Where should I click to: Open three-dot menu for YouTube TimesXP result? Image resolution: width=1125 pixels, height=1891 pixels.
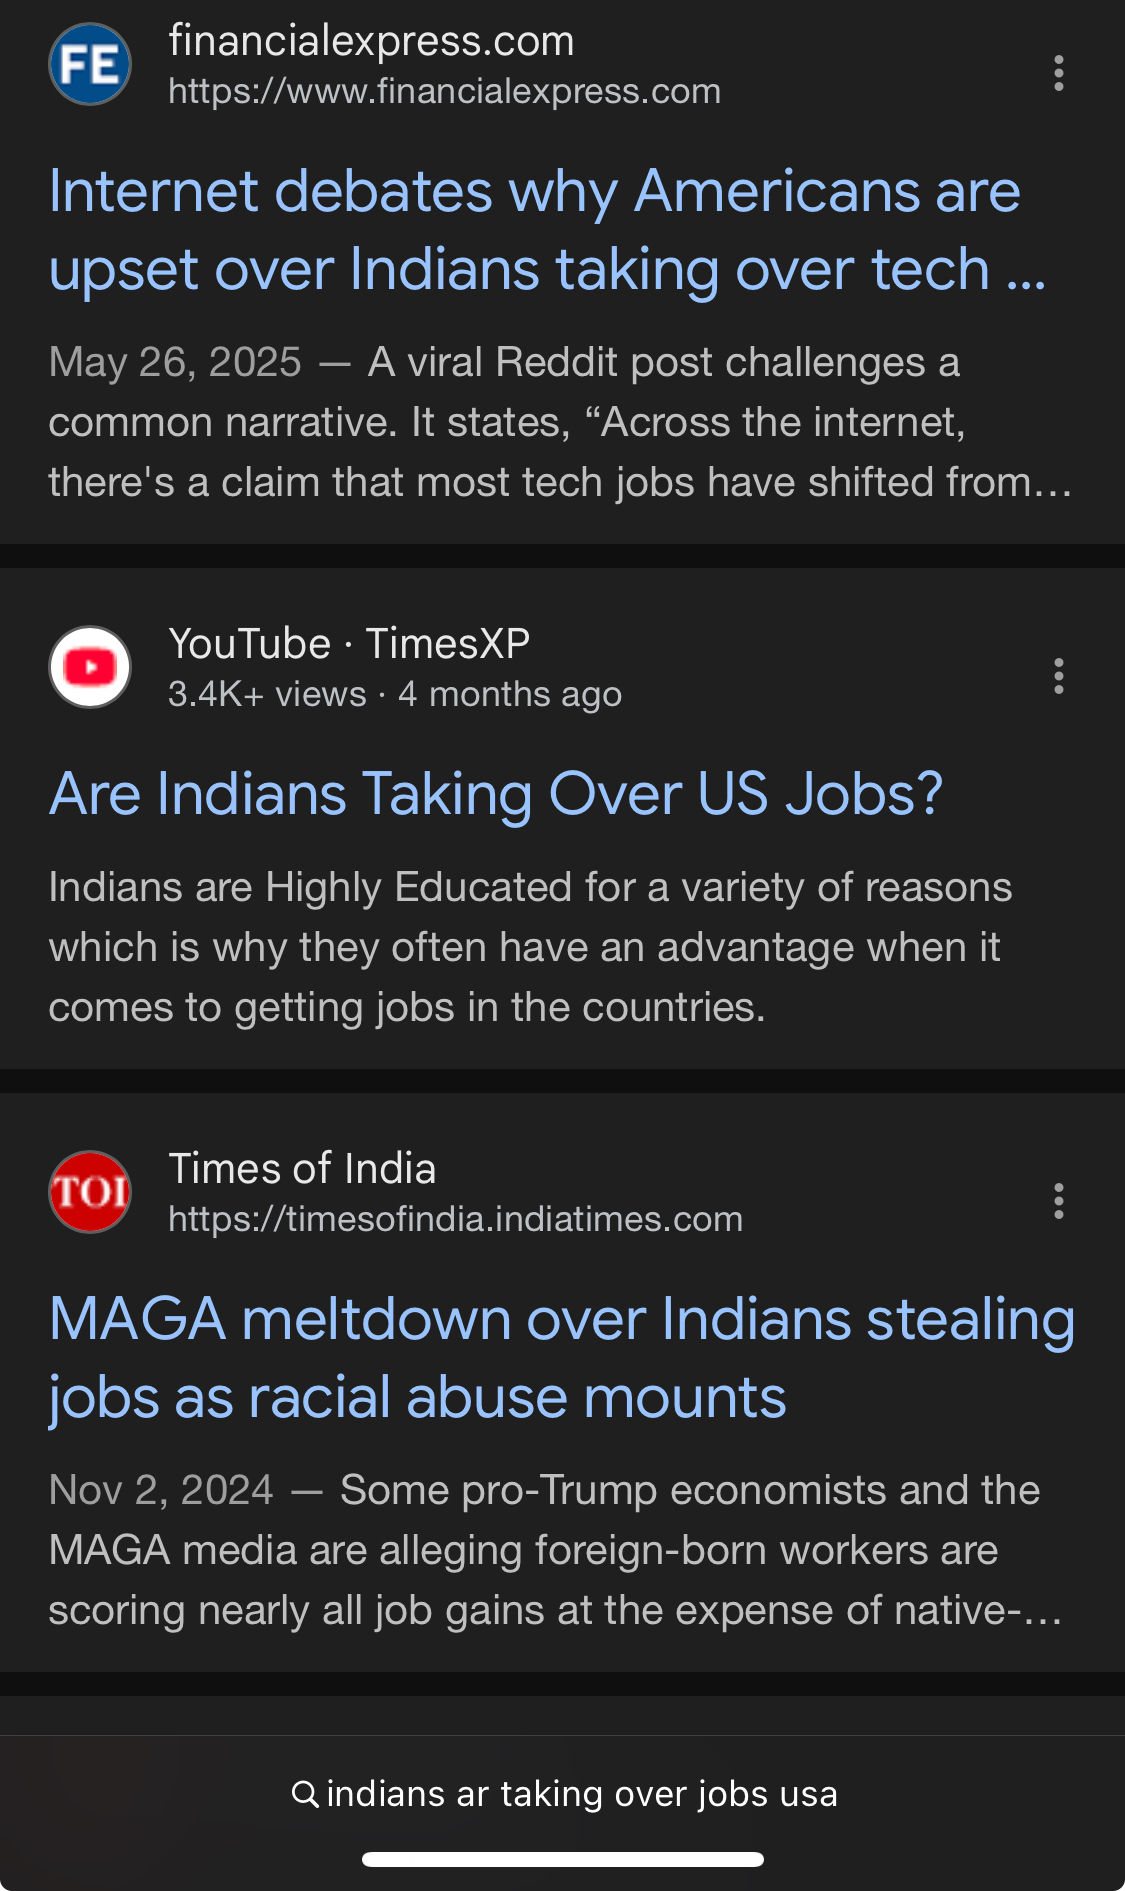(x=1058, y=676)
